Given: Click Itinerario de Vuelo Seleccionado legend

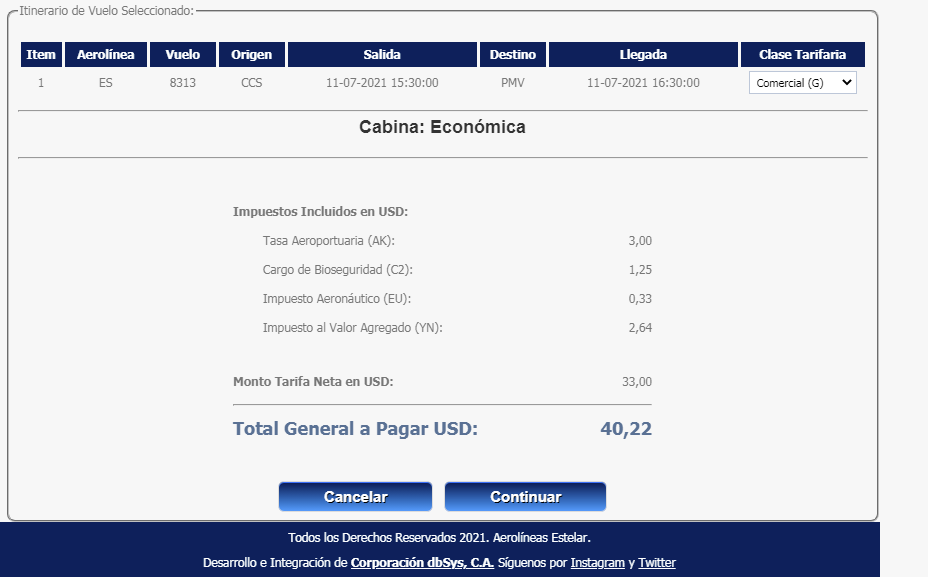Looking at the screenshot, I should pos(107,11).
